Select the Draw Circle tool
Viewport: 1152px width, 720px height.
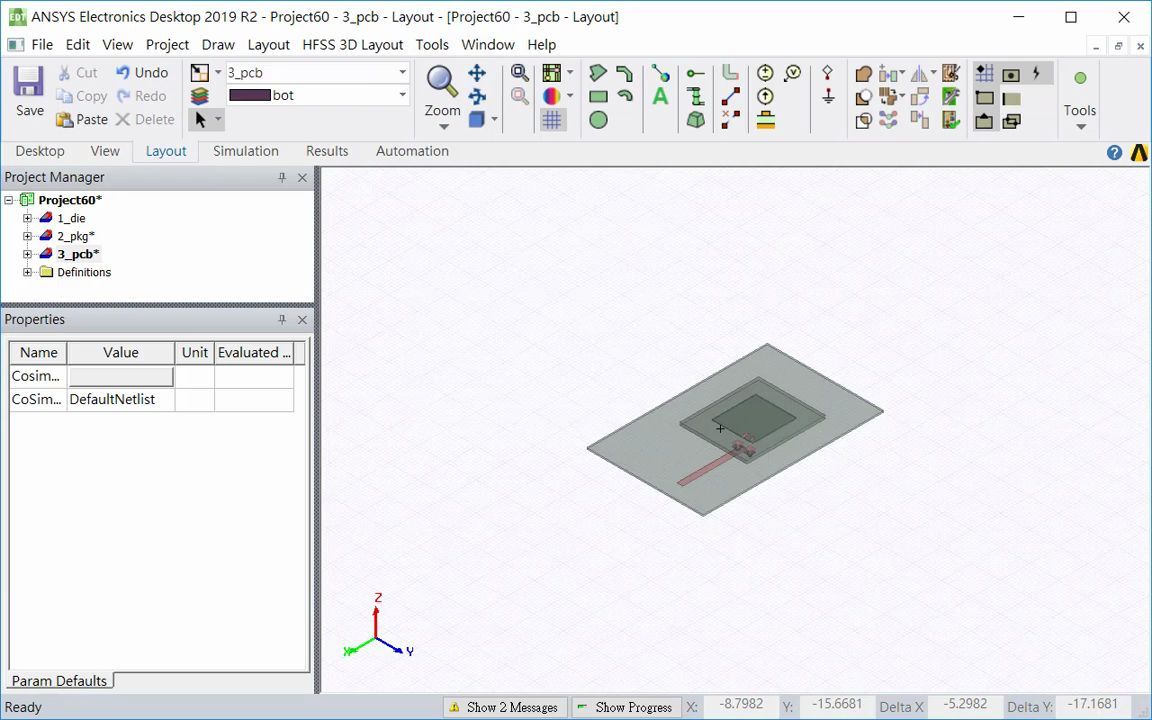point(598,120)
